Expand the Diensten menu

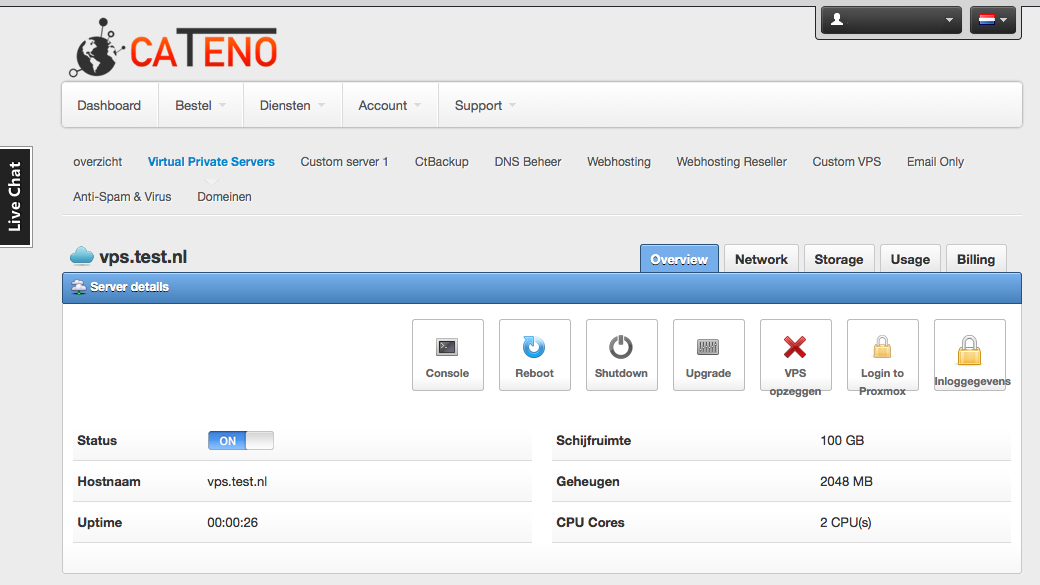292,105
